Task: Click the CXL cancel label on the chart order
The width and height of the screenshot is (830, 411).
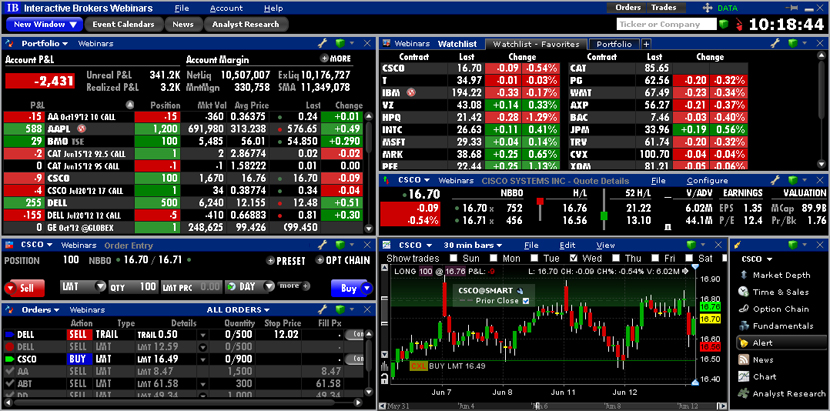Action: [419, 365]
